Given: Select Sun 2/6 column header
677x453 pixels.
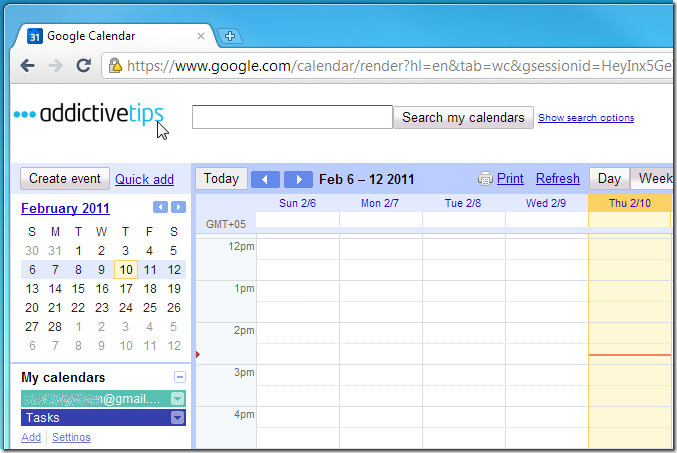Looking at the screenshot, I should [x=297, y=203].
